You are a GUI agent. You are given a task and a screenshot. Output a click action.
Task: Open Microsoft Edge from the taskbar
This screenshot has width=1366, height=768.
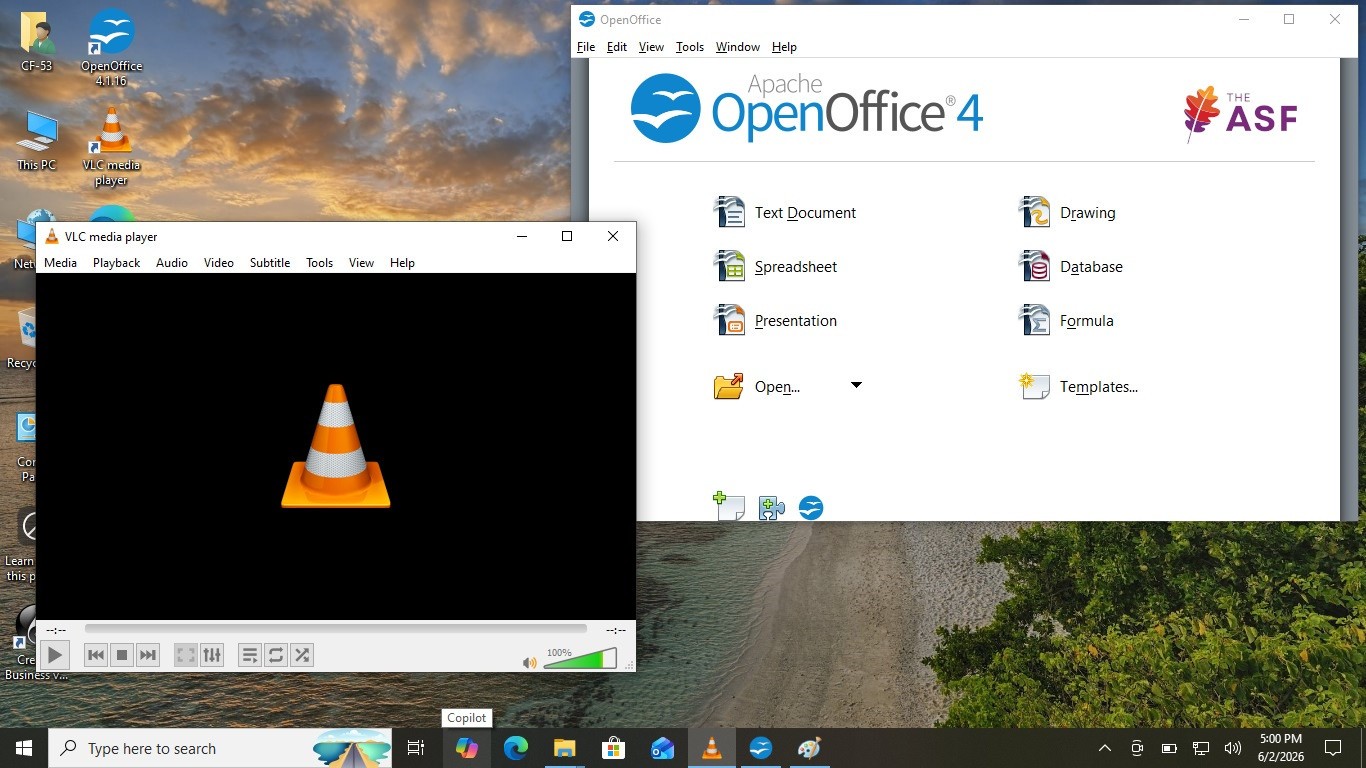[x=516, y=748]
